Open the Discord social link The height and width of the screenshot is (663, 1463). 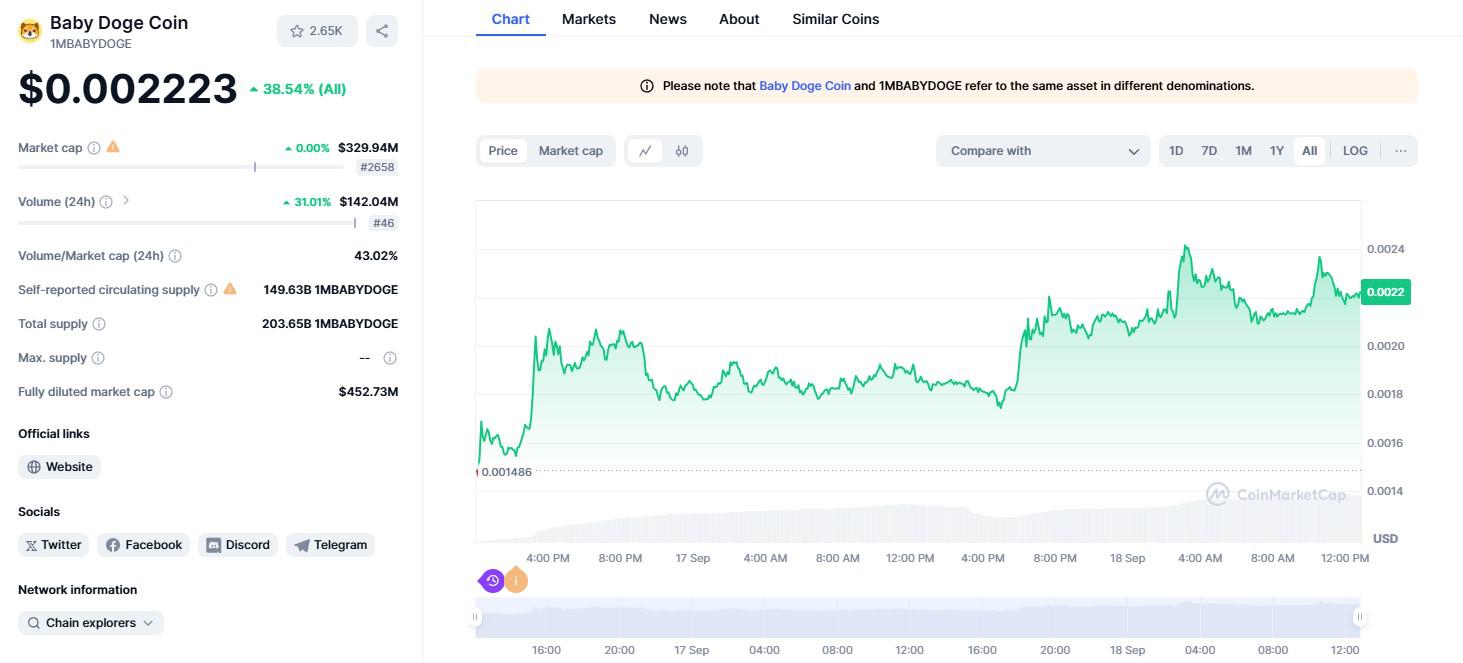[x=238, y=545]
